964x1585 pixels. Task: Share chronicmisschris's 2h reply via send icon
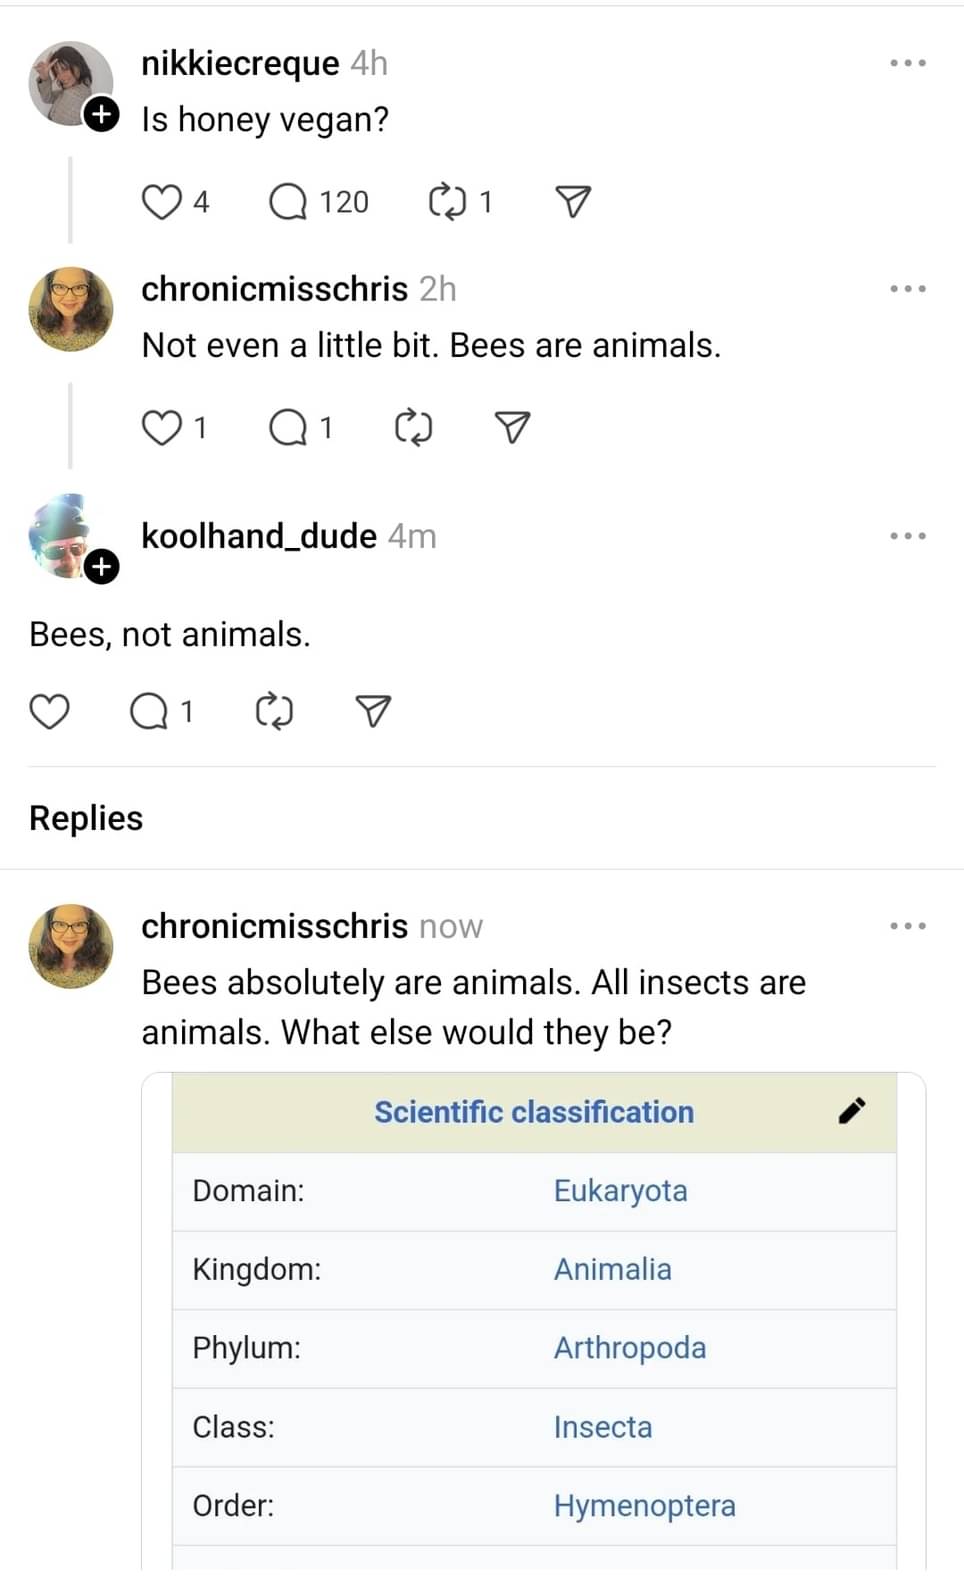tap(512, 428)
